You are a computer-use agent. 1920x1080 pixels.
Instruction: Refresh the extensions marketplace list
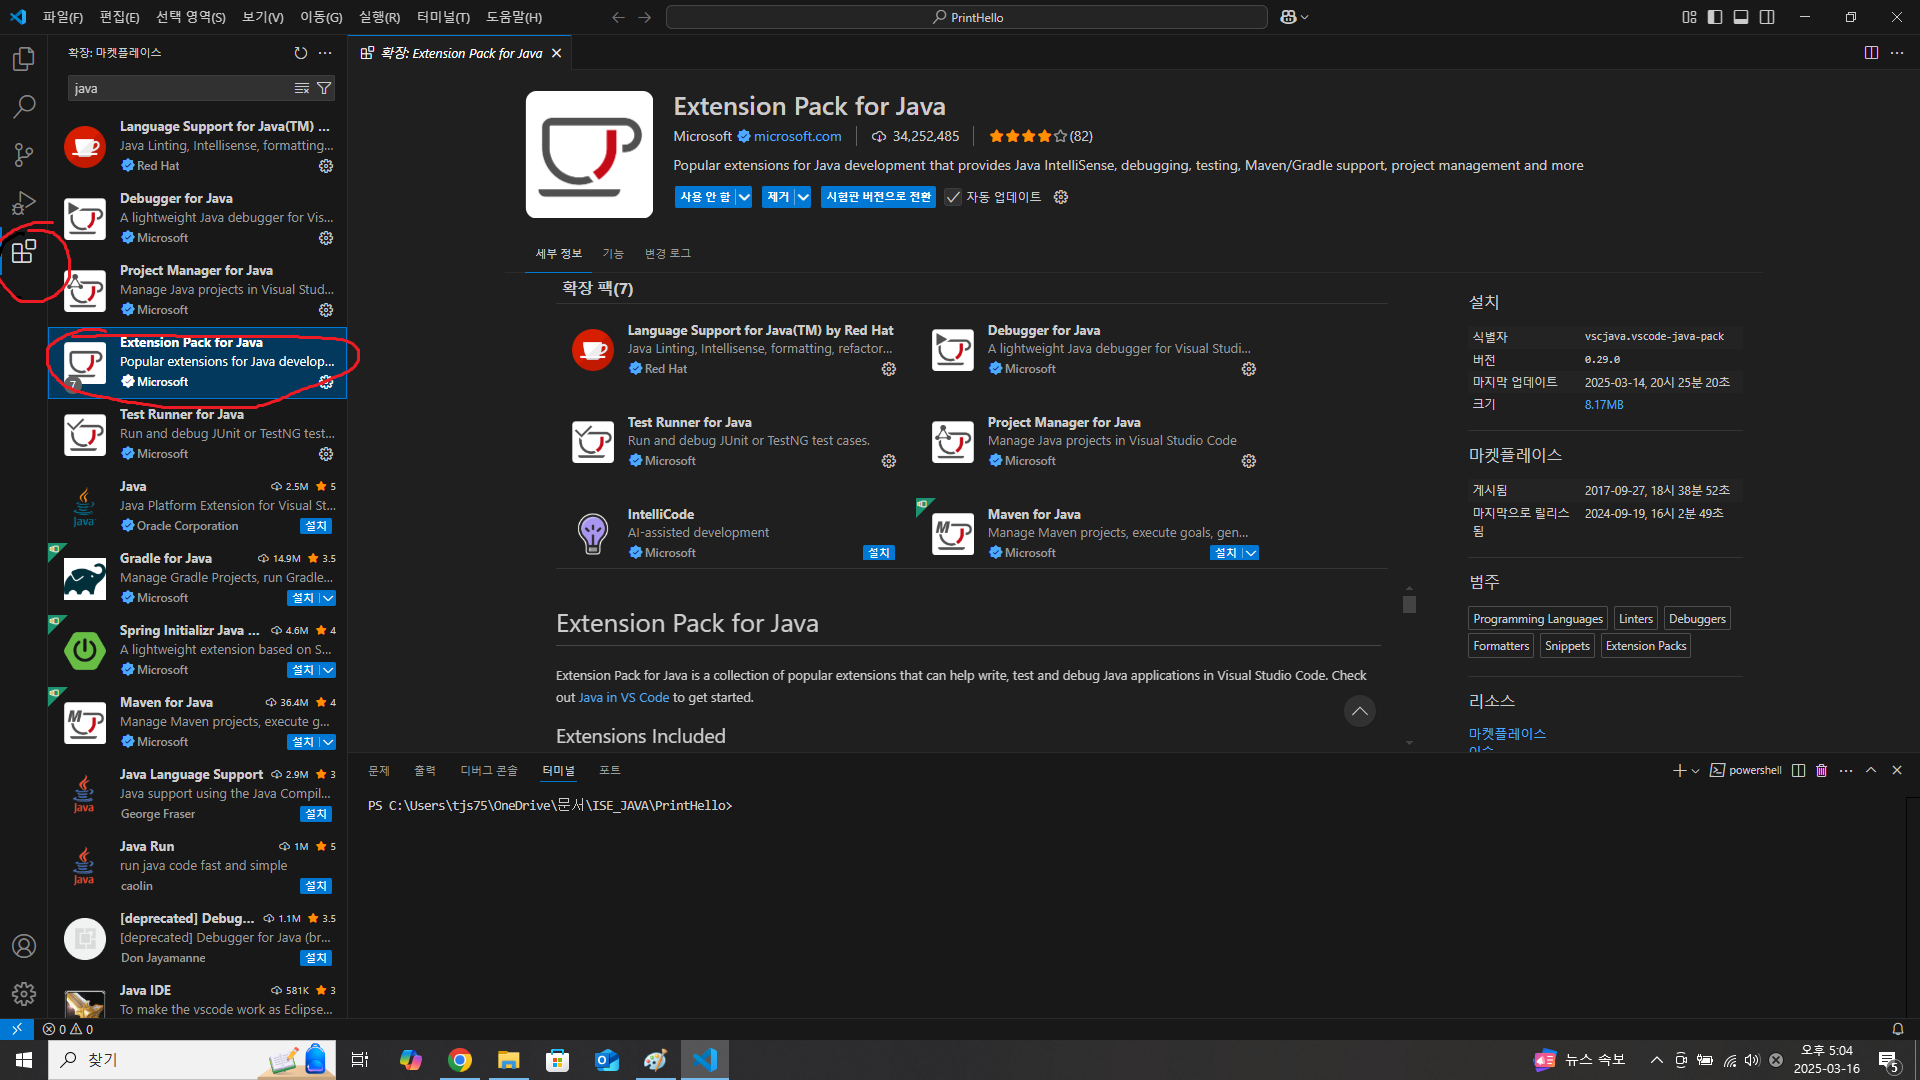pos(301,53)
